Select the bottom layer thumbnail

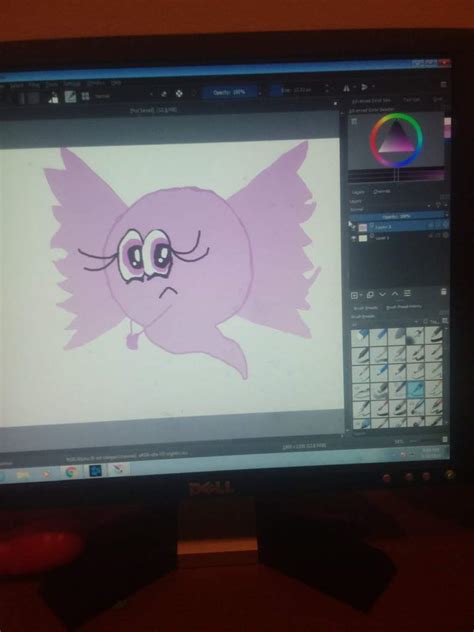pos(363,238)
